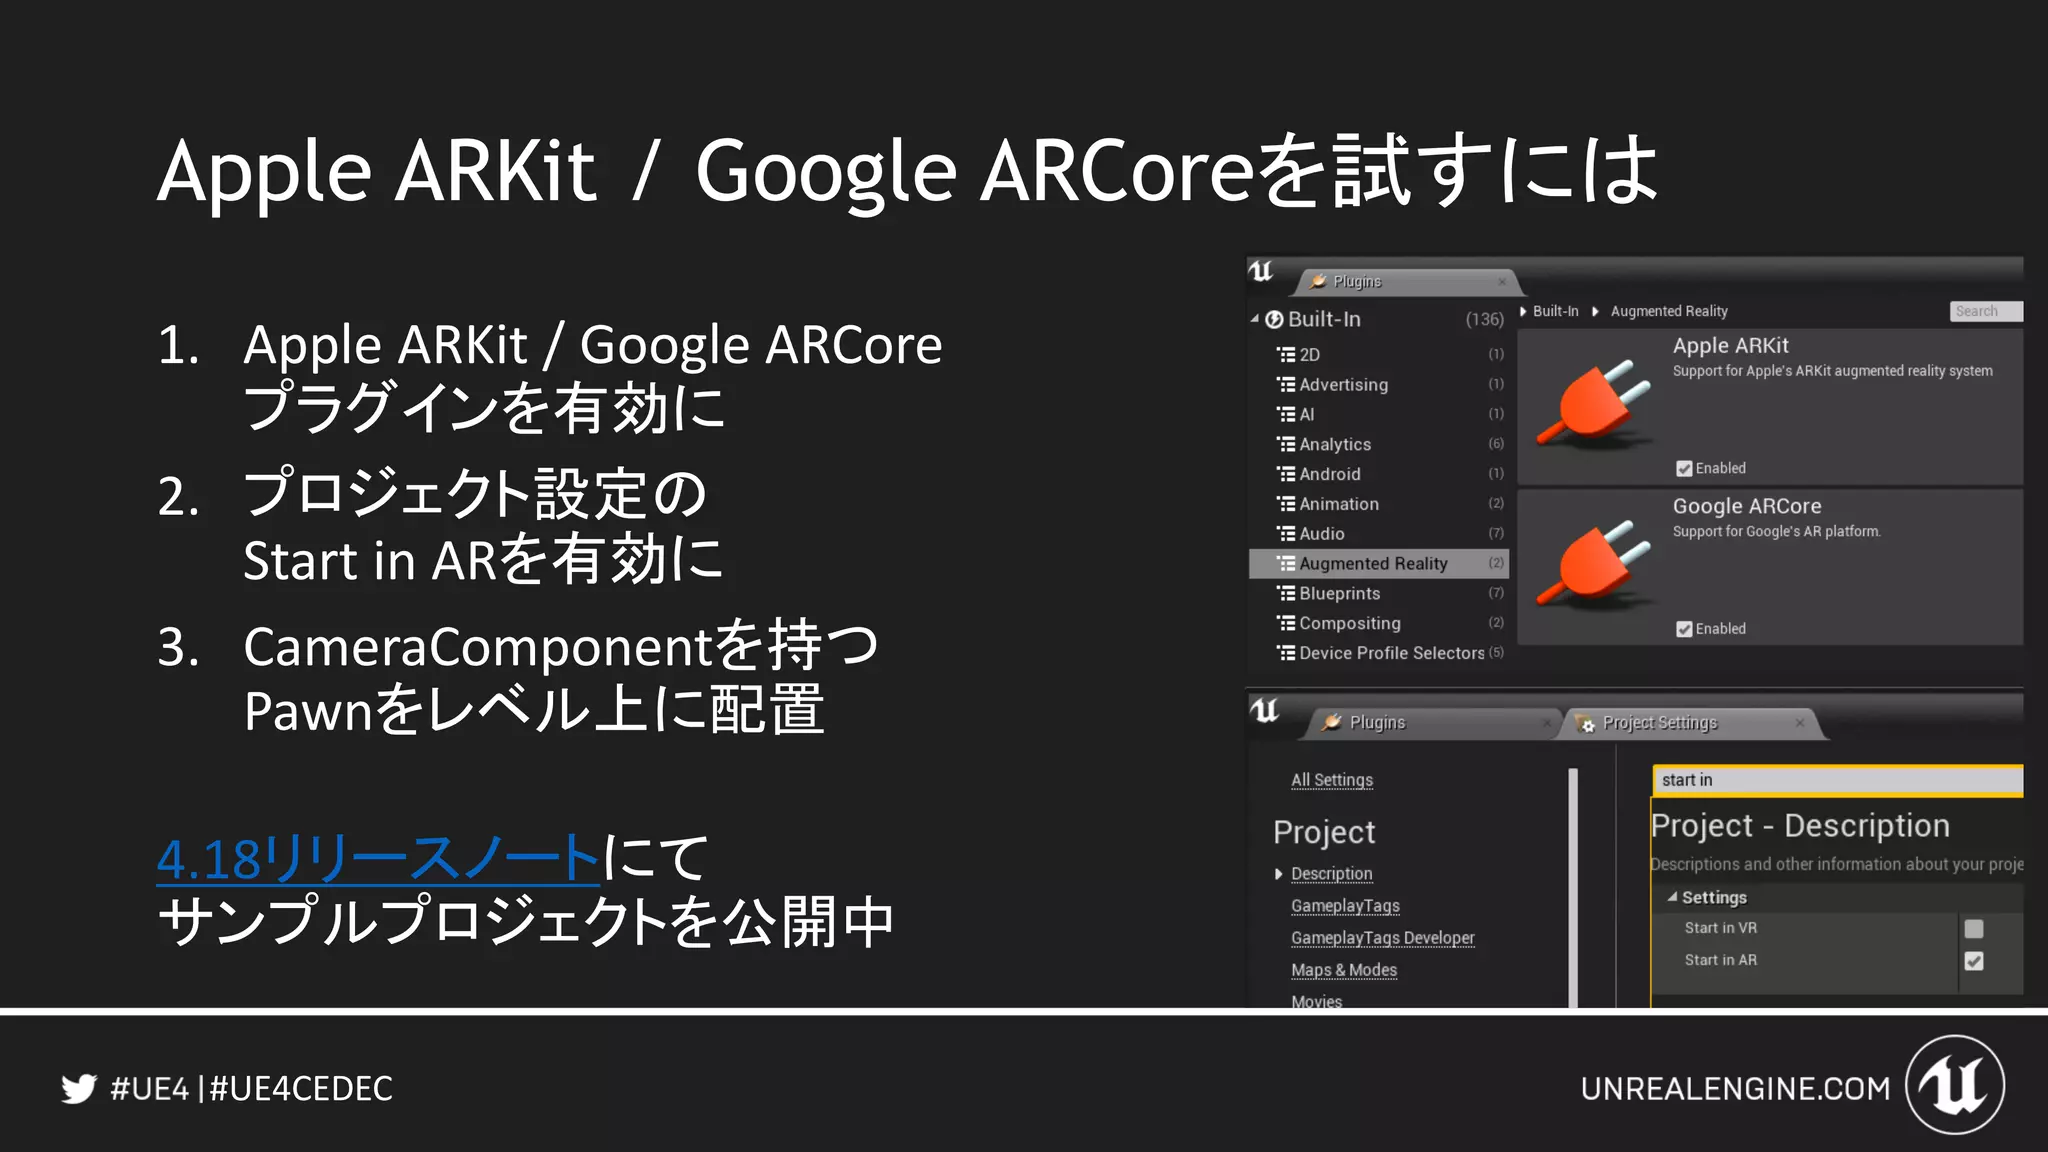The height and width of the screenshot is (1152, 2048).
Task: Click the Apple ARKit plugin title
Action: pyautogui.click(x=1731, y=346)
